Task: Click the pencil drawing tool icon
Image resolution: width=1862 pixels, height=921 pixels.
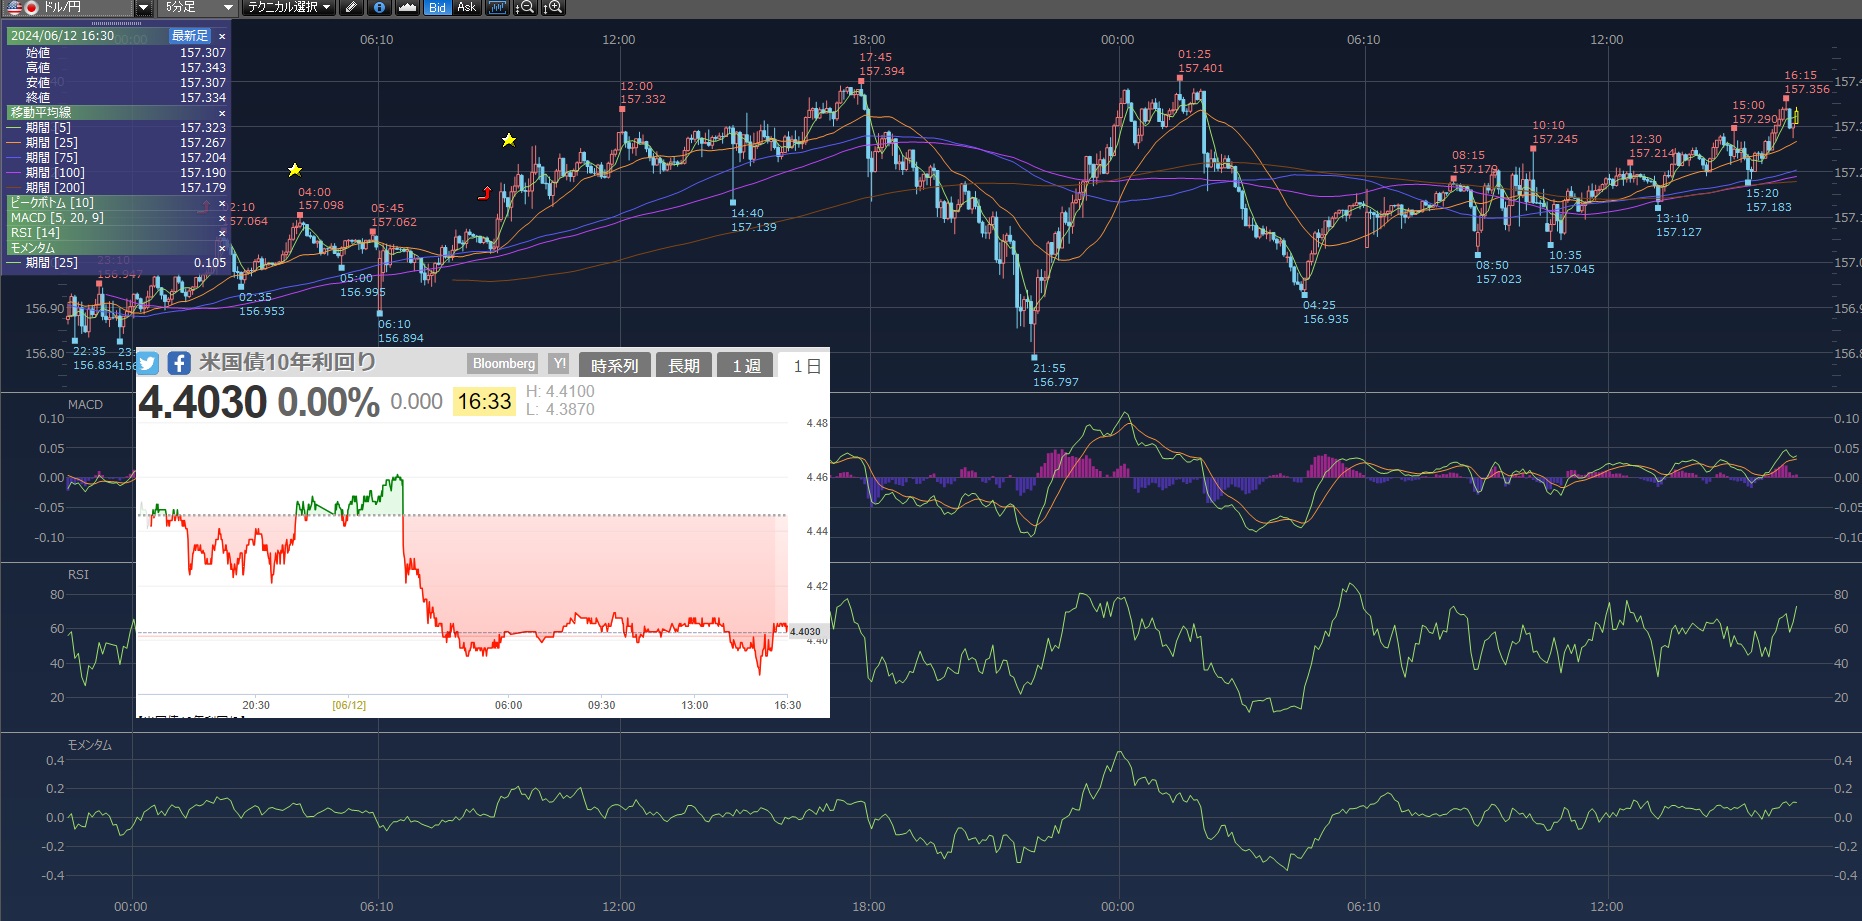Action: (x=351, y=7)
